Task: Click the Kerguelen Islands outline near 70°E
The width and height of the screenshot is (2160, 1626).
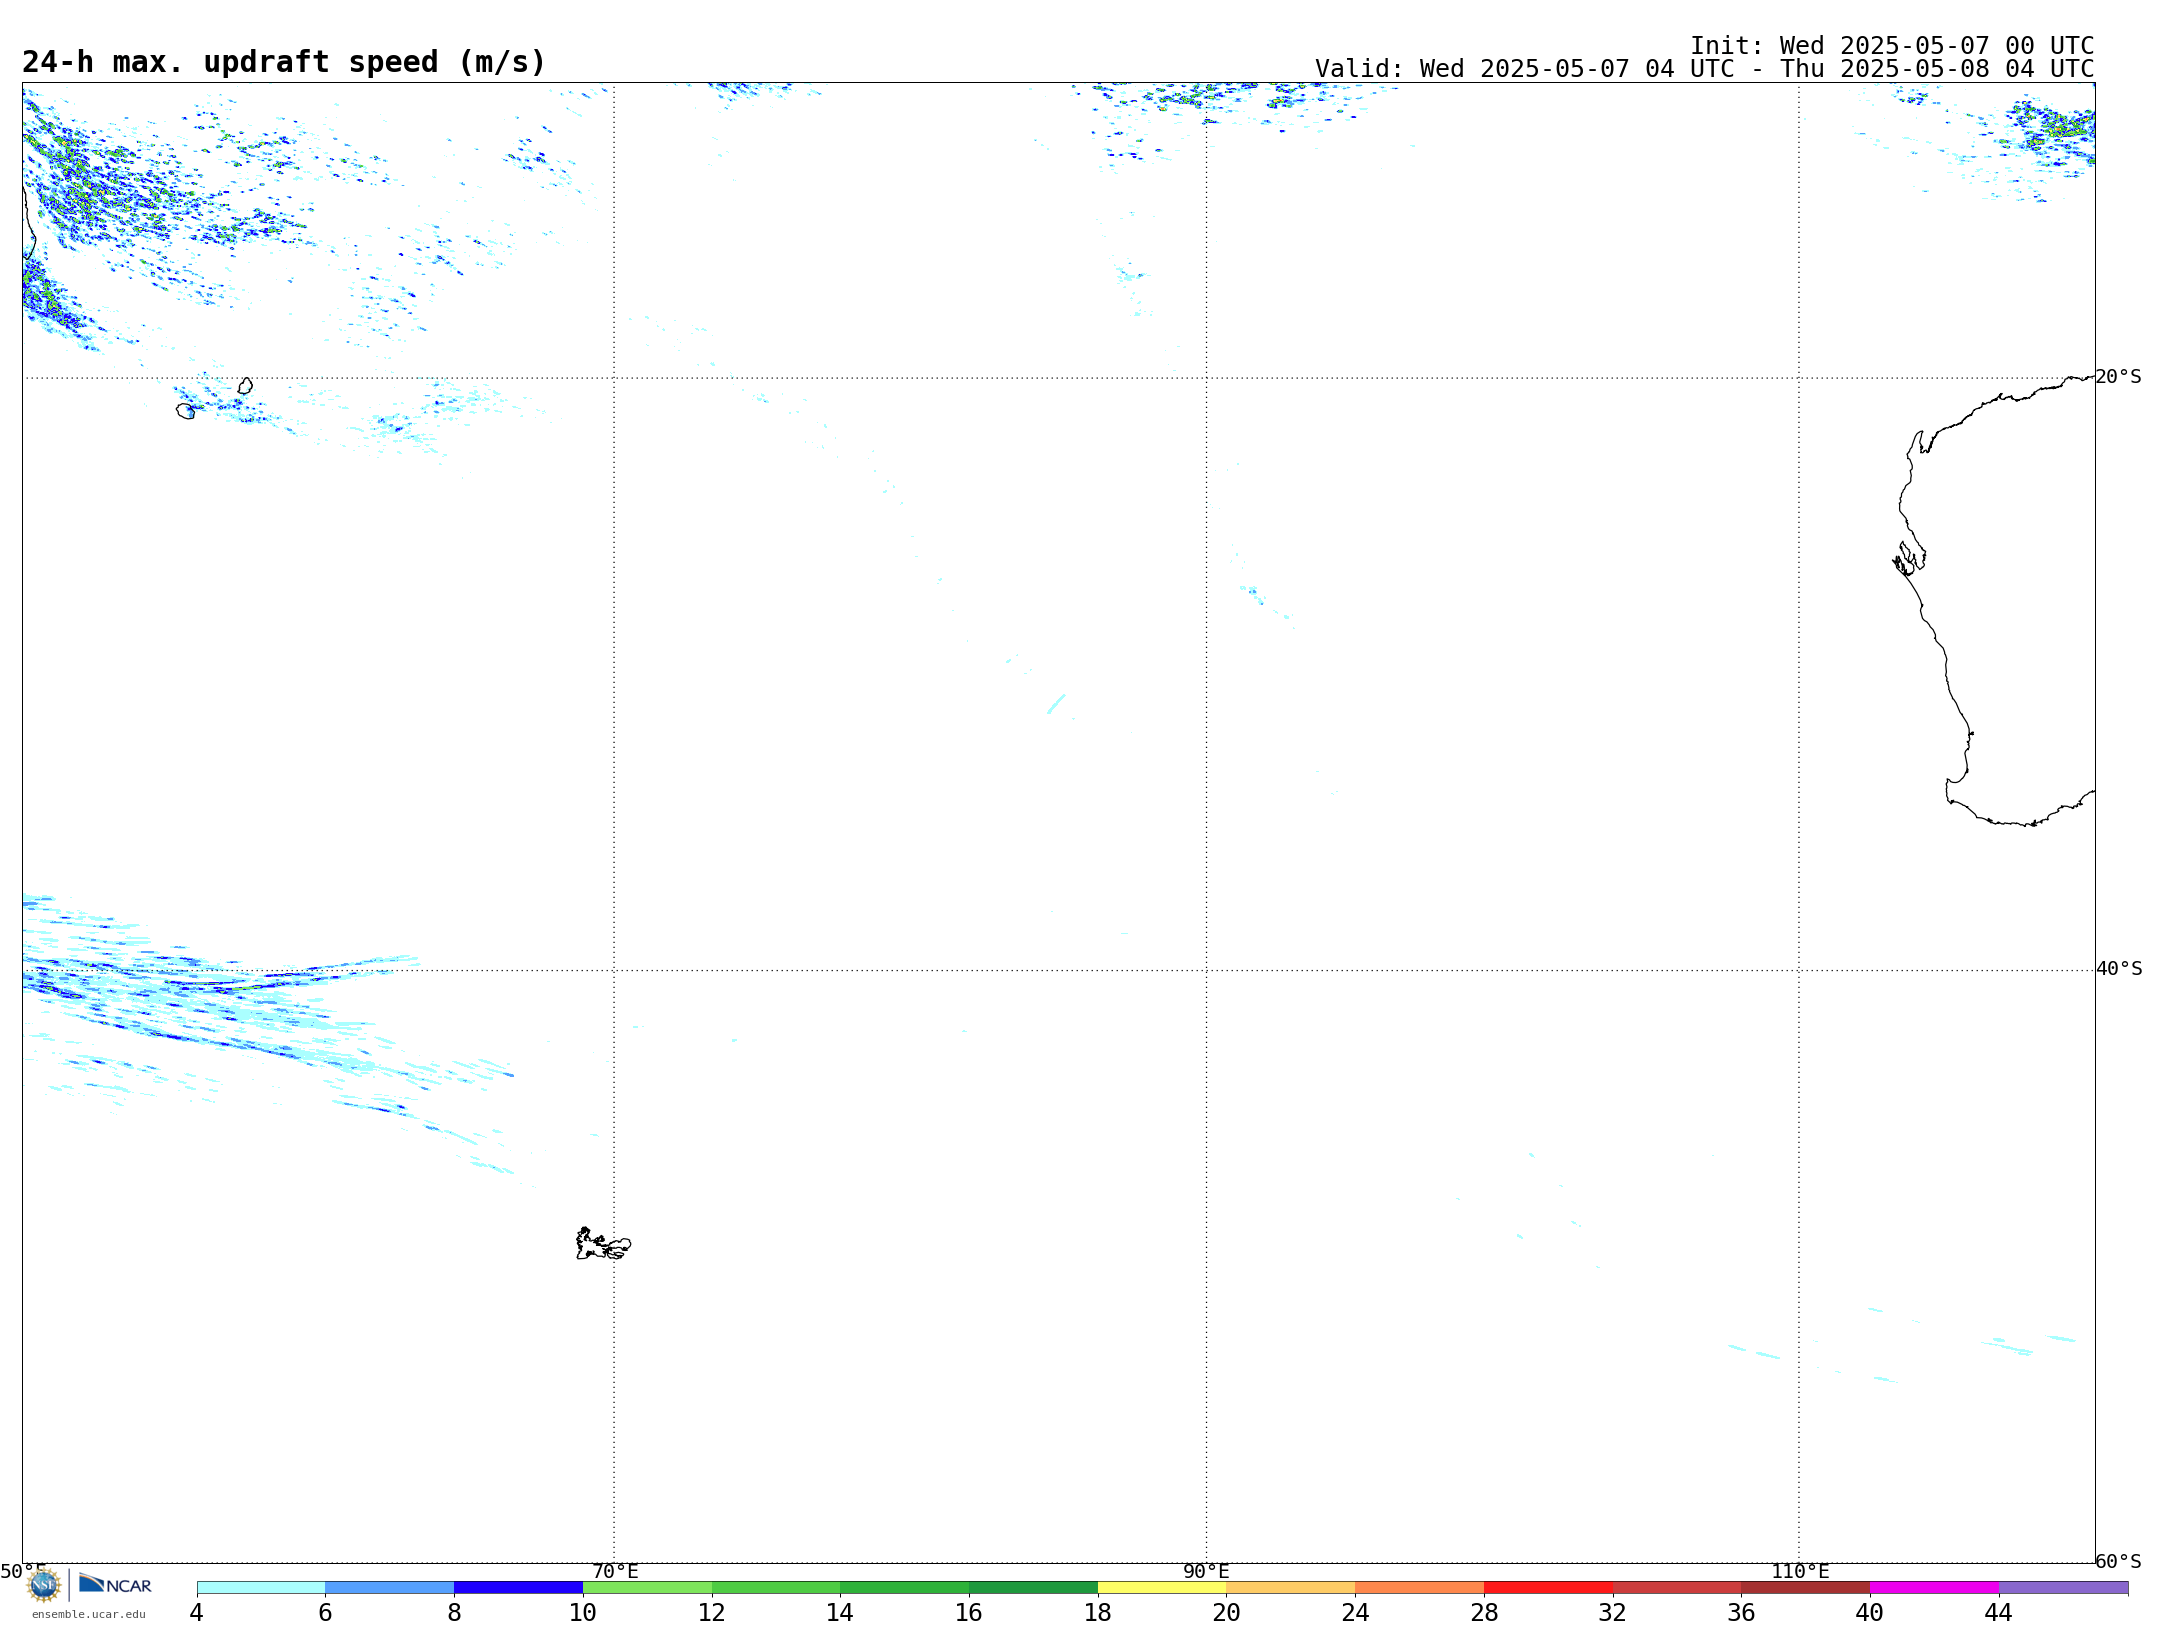Action: (x=603, y=1244)
